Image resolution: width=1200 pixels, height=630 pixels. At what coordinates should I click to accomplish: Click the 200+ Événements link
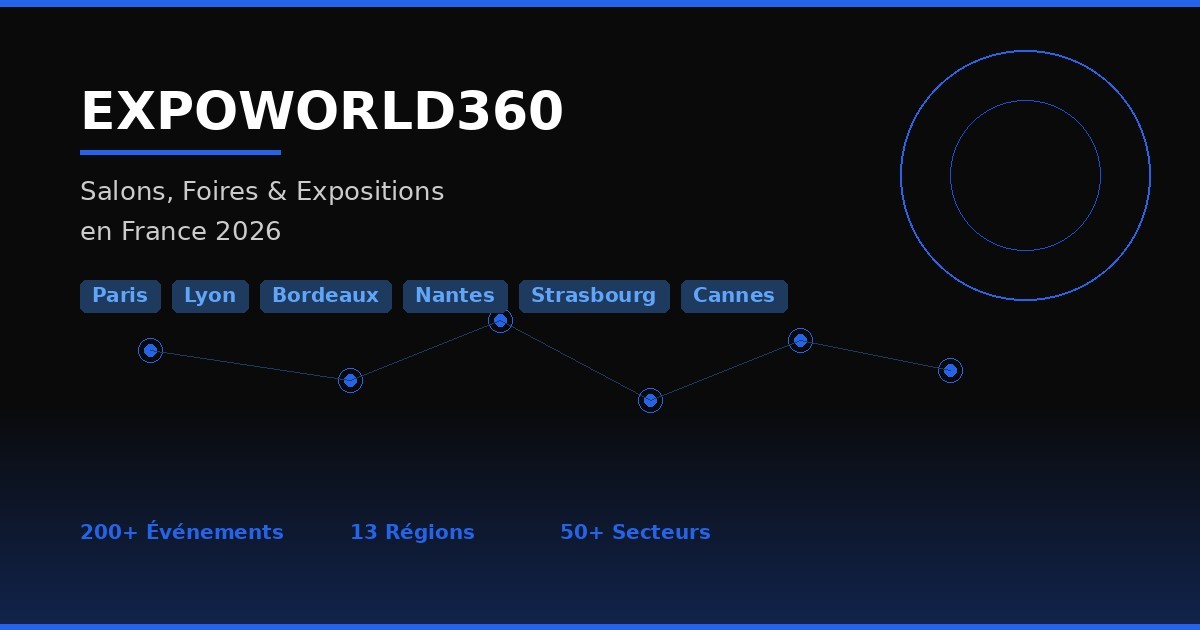tap(182, 532)
